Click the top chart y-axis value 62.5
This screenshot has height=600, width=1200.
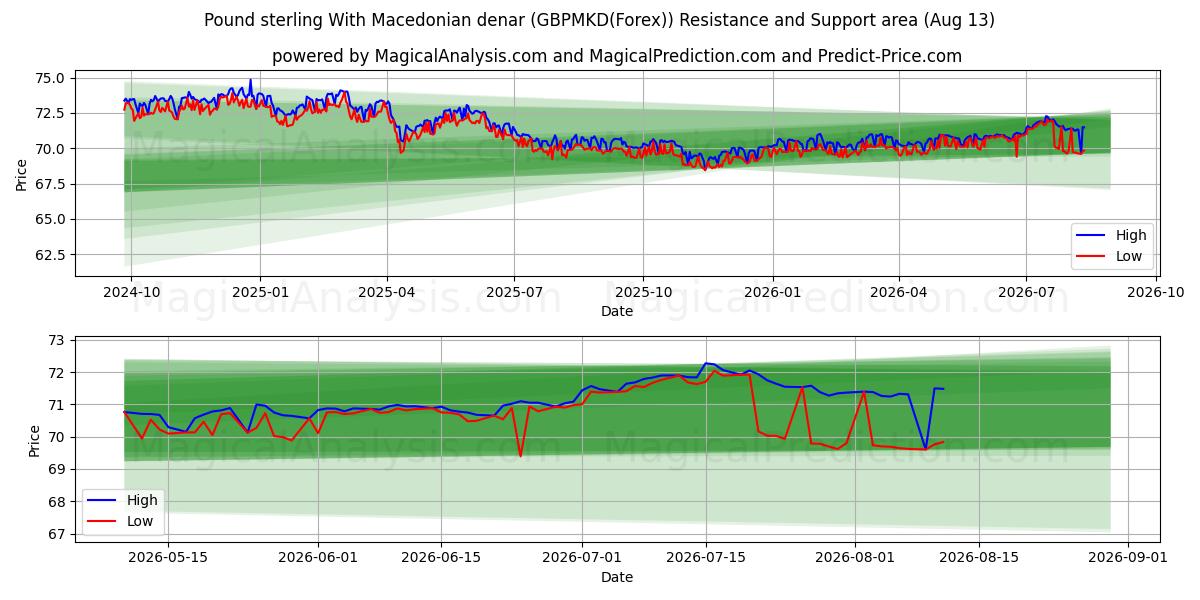[49, 255]
